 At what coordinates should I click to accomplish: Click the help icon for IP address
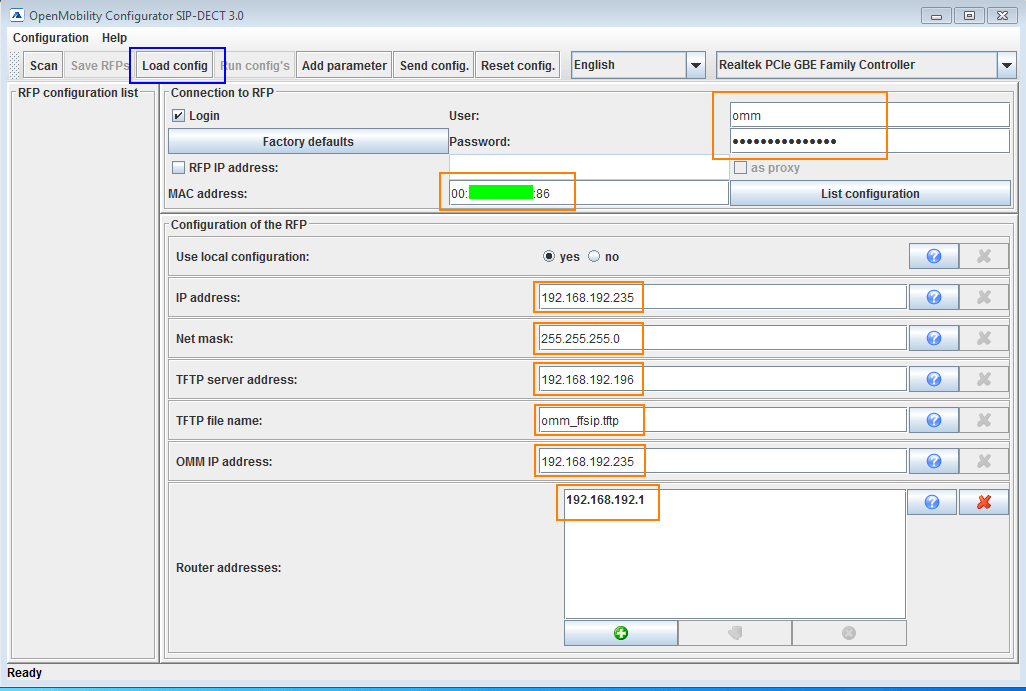click(933, 297)
